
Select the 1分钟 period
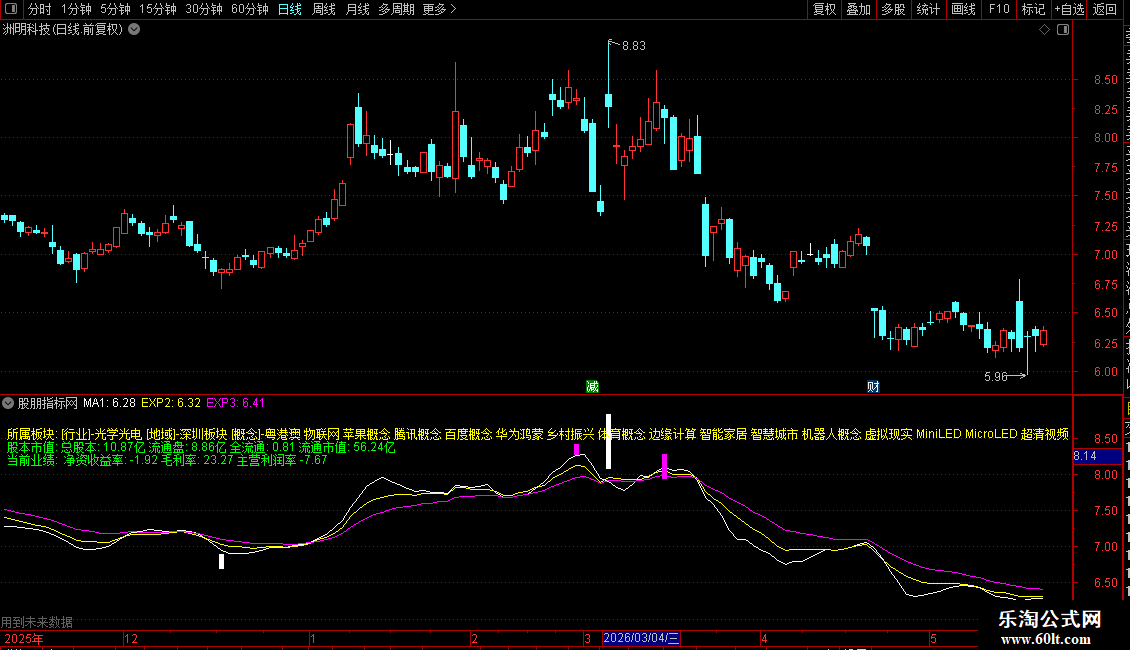point(76,9)
